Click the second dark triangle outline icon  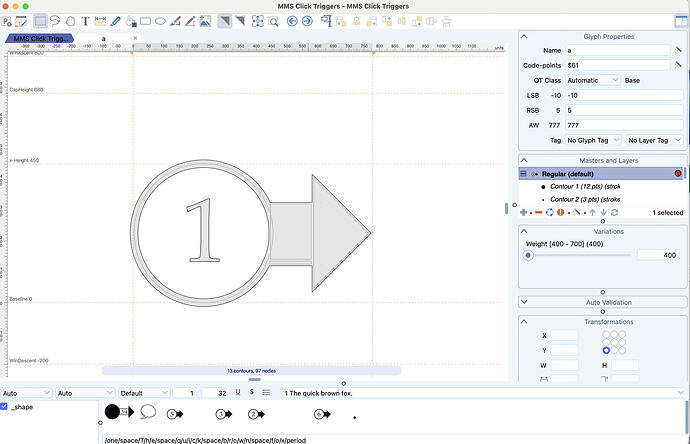click(240, 21)
